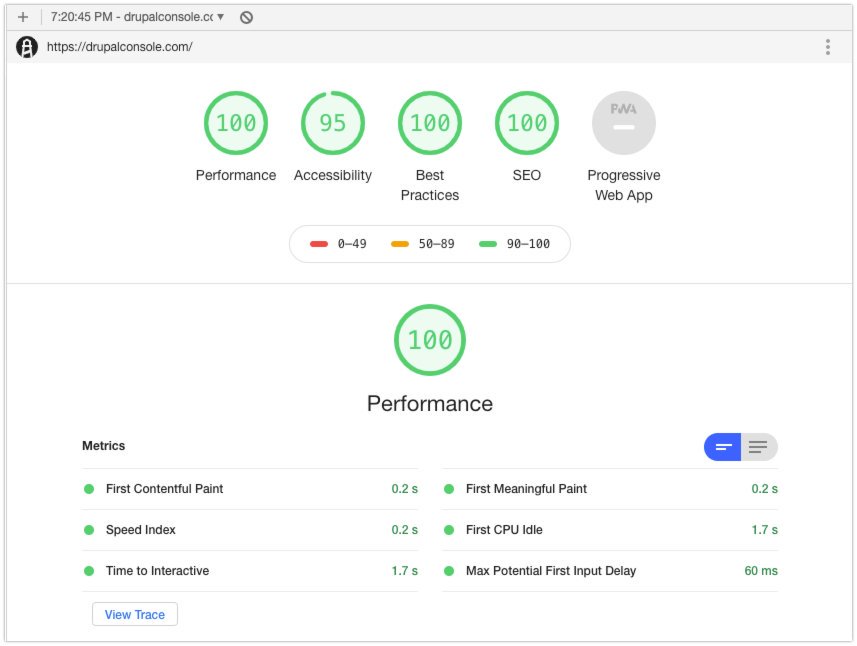The image size is (857, 646).
Task: Click the clear all reports icon
Action: point(246,17)
